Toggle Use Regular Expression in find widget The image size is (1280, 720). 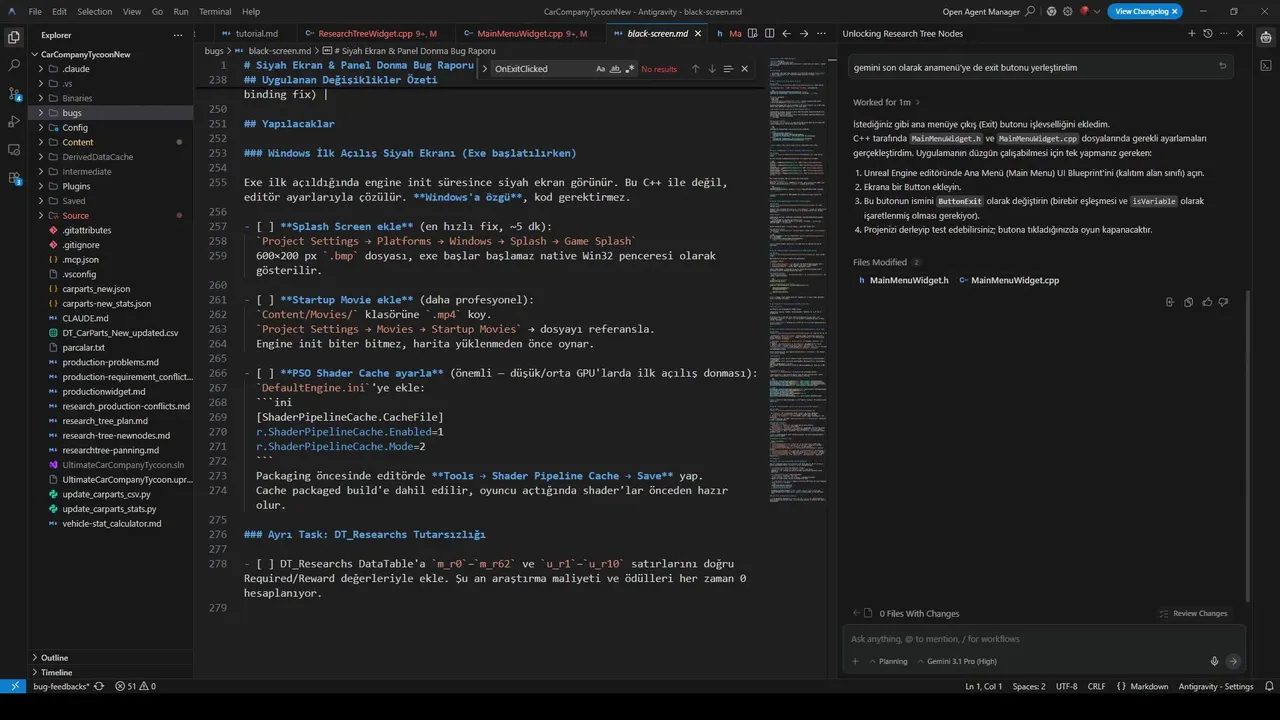click(x=630, y=69)
